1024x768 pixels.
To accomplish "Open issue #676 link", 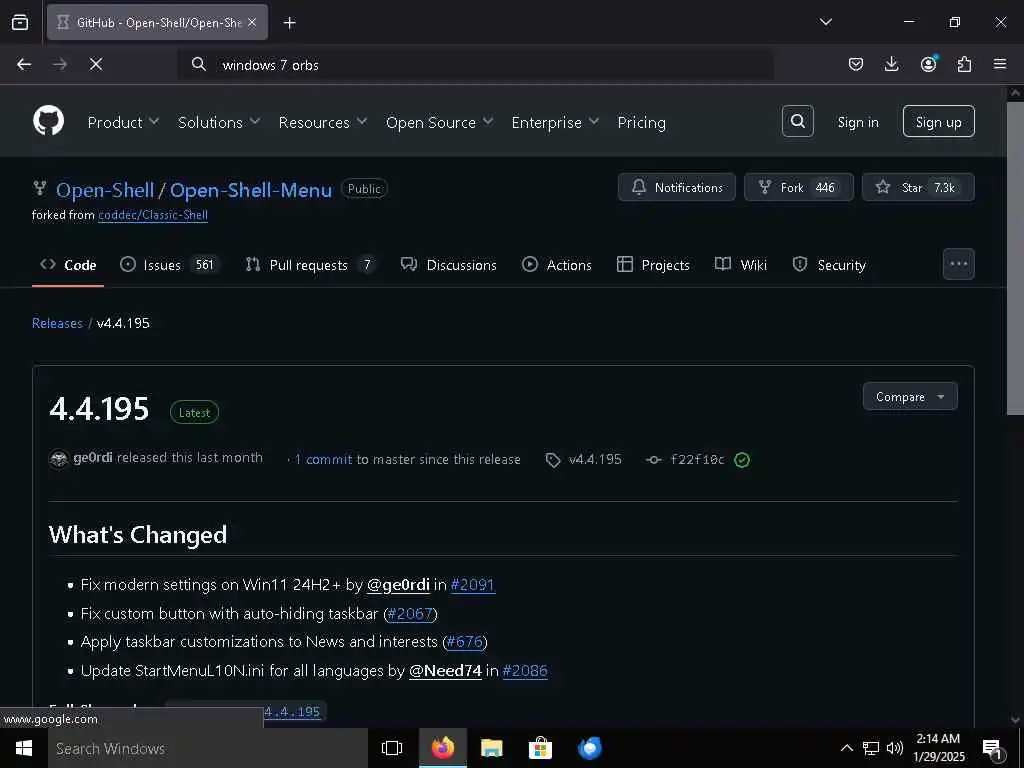I will (464, 642).
